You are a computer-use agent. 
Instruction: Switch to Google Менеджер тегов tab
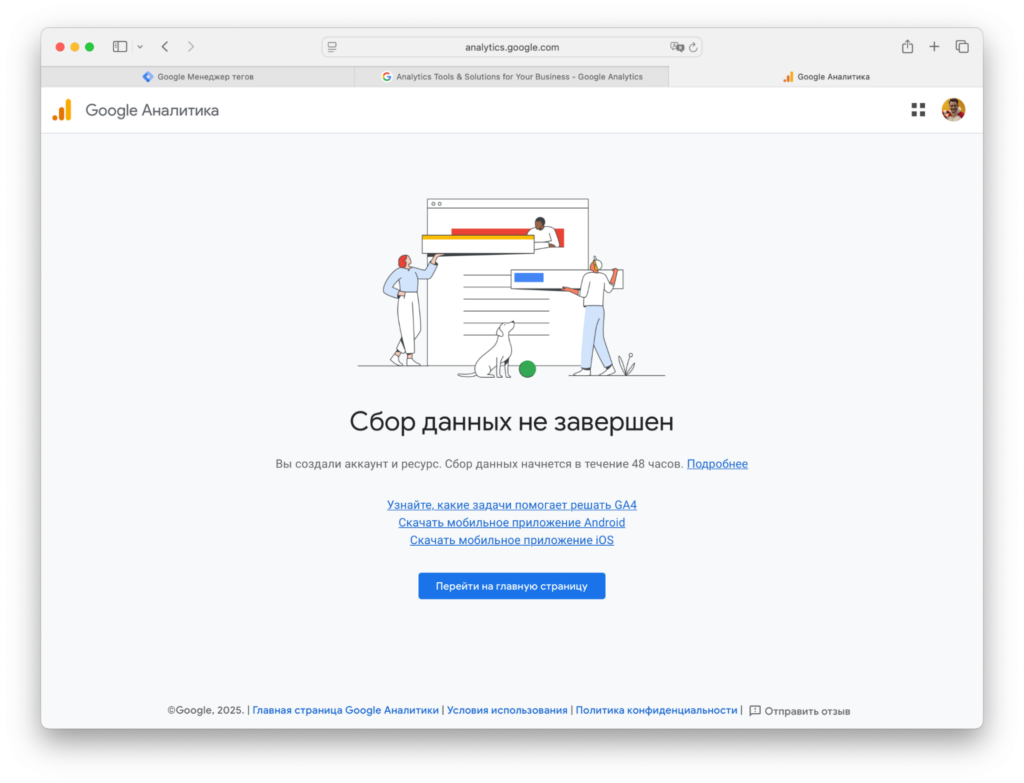point(198,76)
